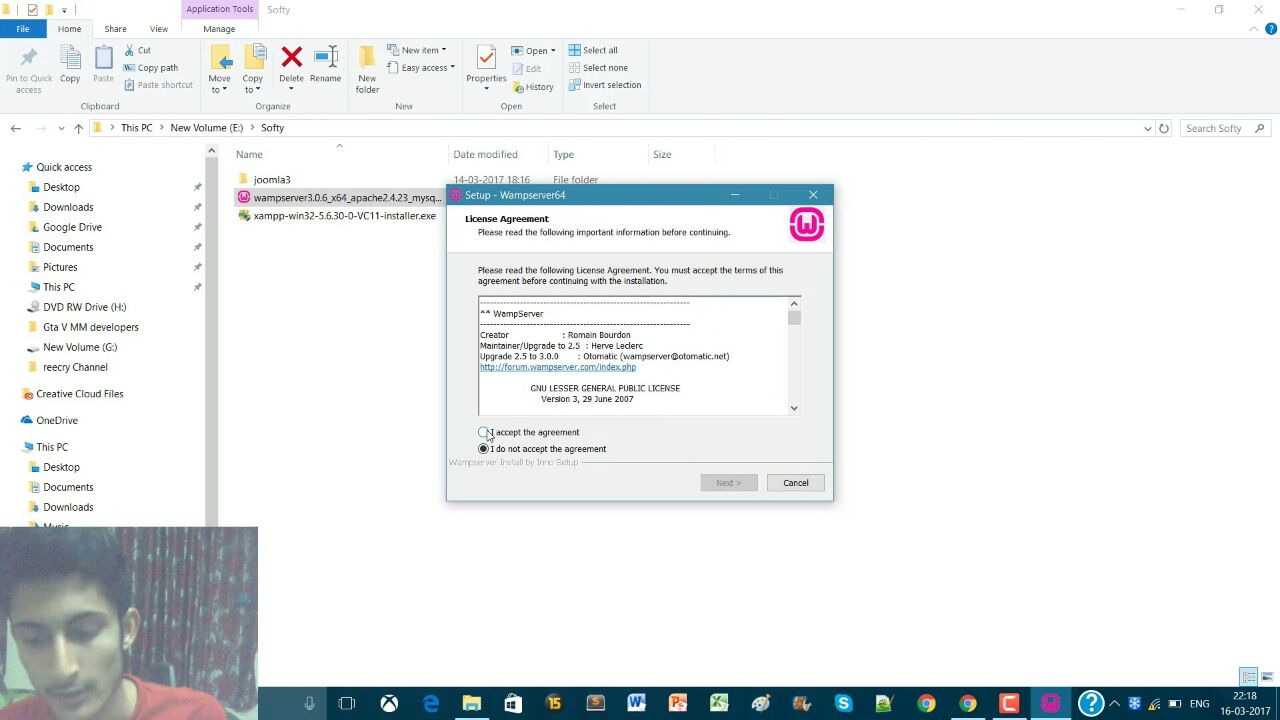The height and width of the screenshot is (720, 1280).
Task: Click Paste shortcut in ribbon
Action: pyautogui.click(x=158, y=85)
